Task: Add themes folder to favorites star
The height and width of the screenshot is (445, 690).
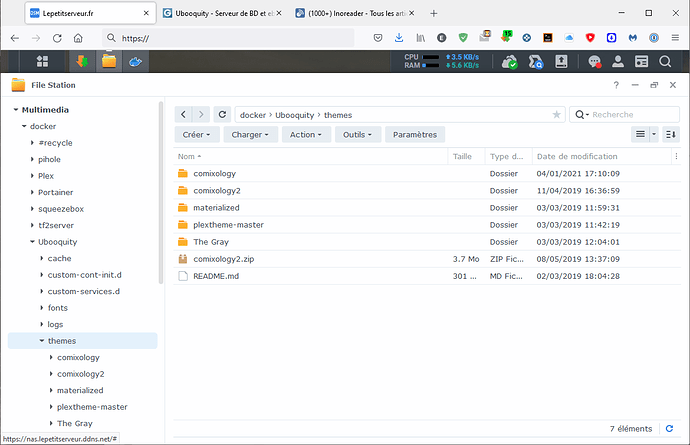Action: (x=556, y=115)
